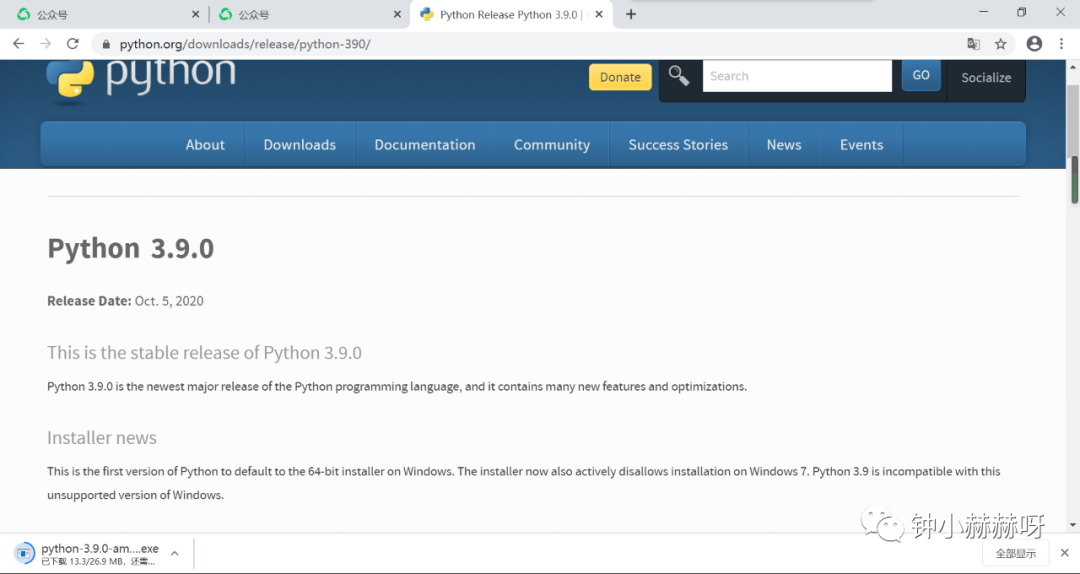Click the yellow Donate button

(620, 77)
